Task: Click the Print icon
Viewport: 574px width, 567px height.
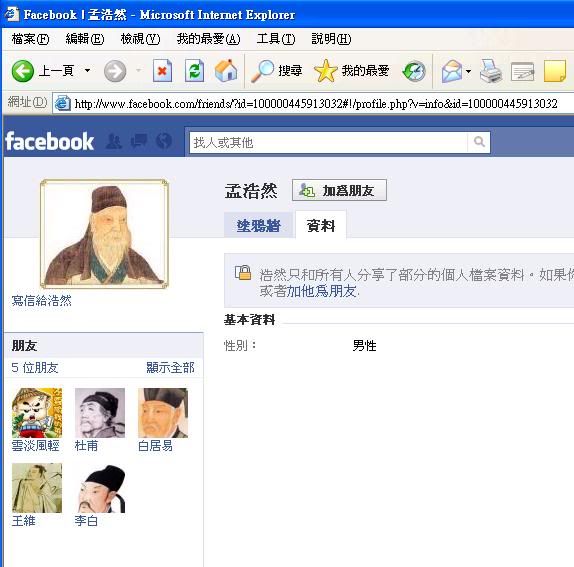Action: [491, 71]
